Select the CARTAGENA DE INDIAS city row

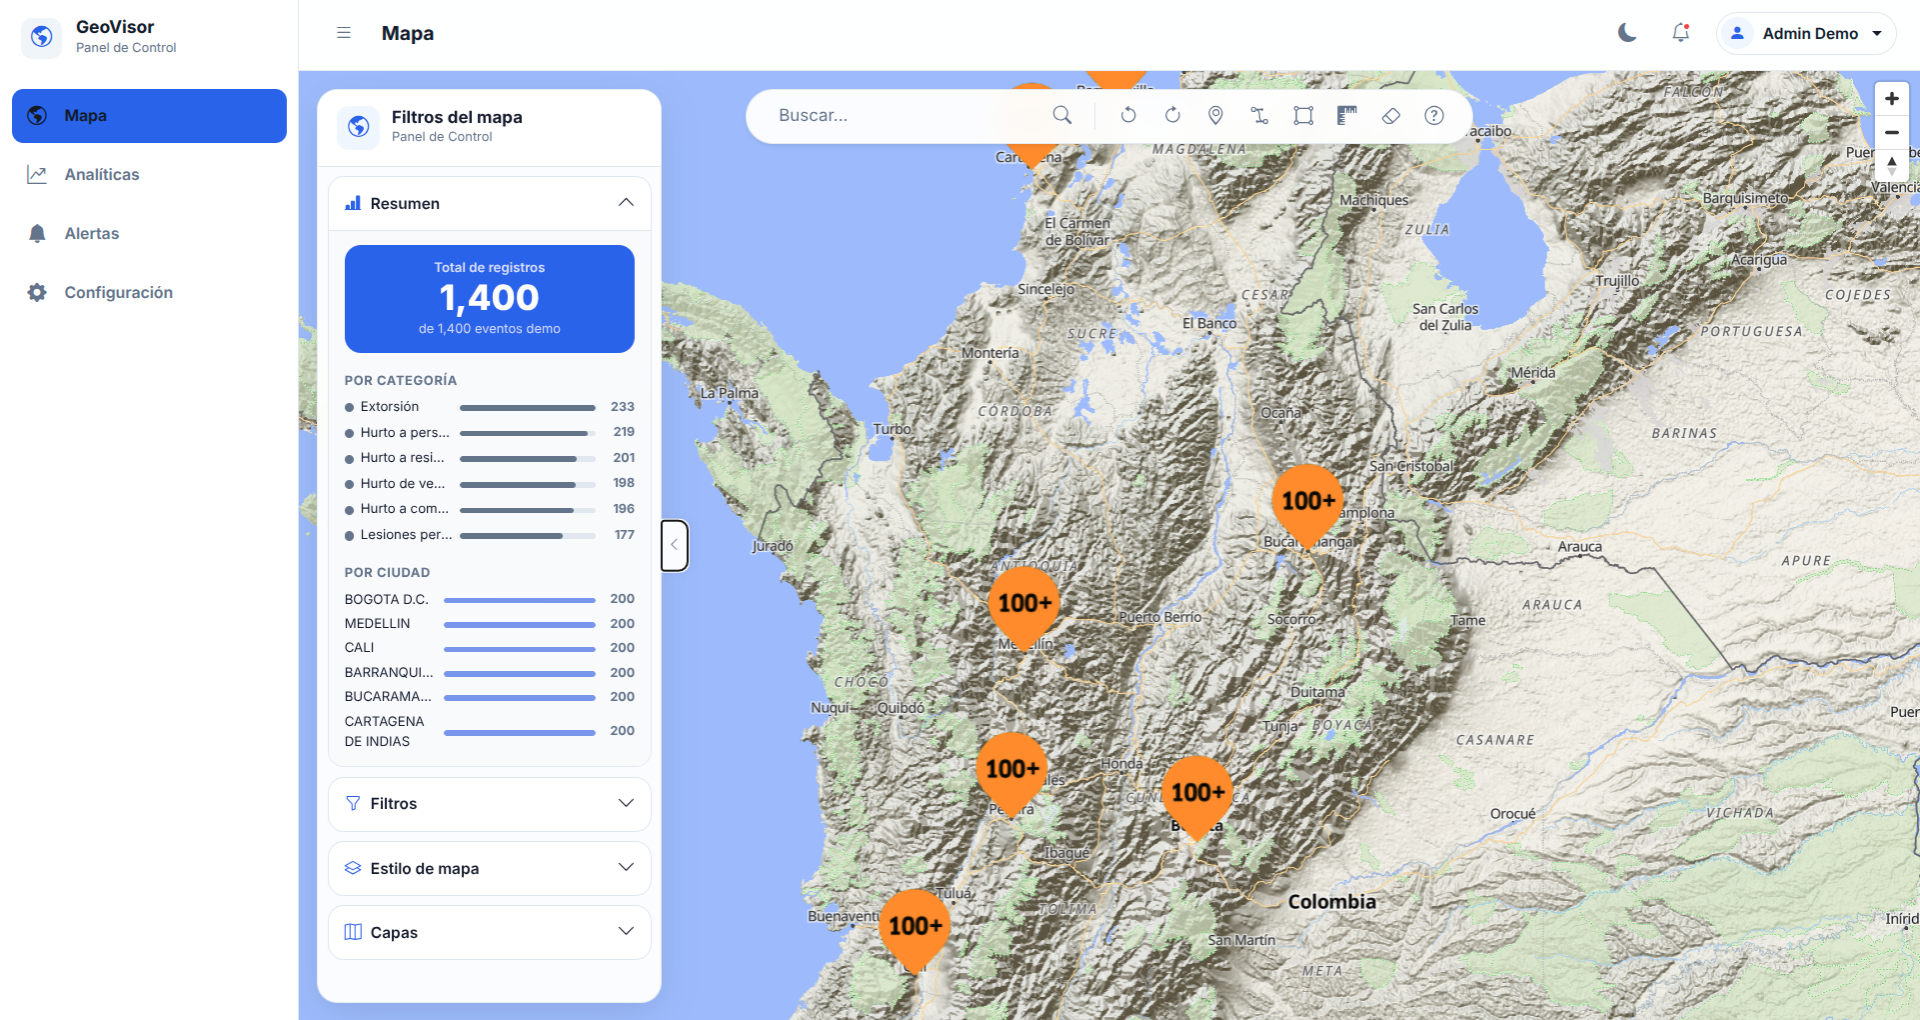[x=490, y=731]
